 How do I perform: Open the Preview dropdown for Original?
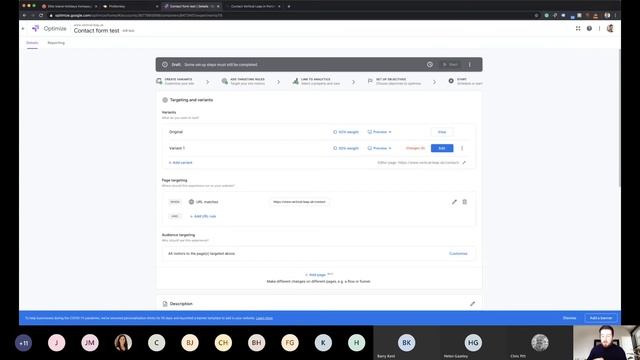coord(379,132)
